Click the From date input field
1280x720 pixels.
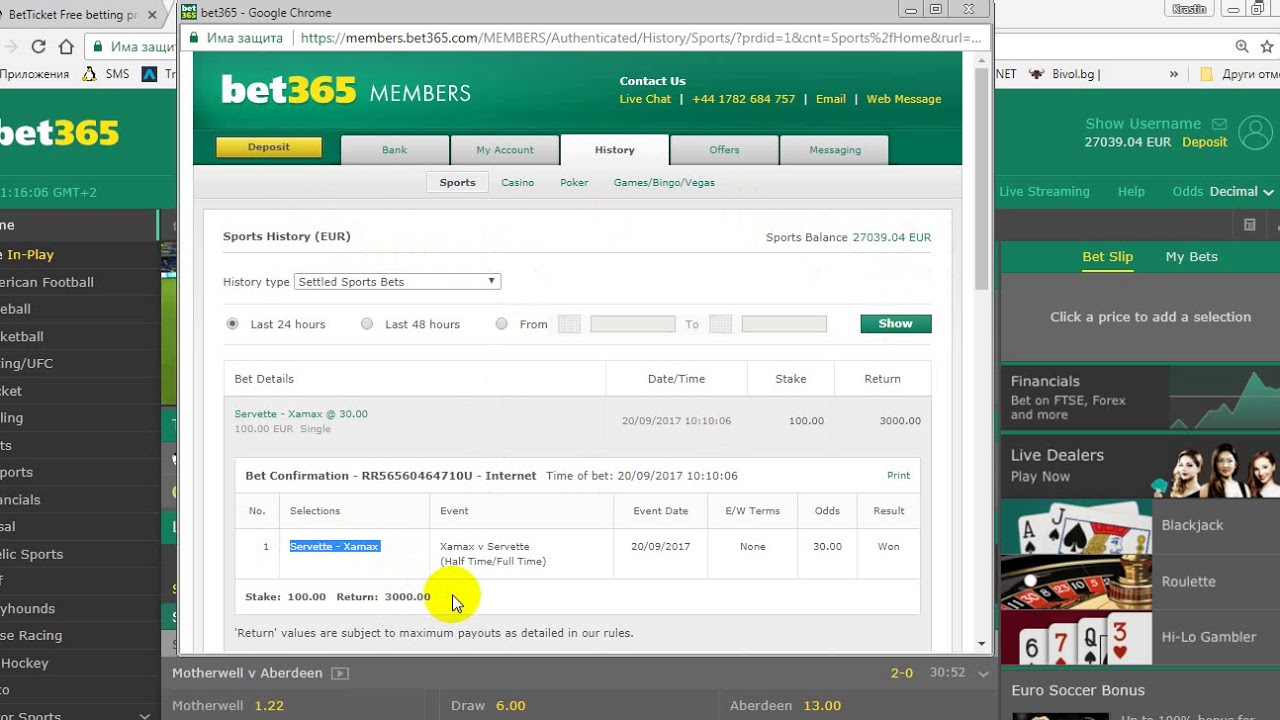pos(633,324)
